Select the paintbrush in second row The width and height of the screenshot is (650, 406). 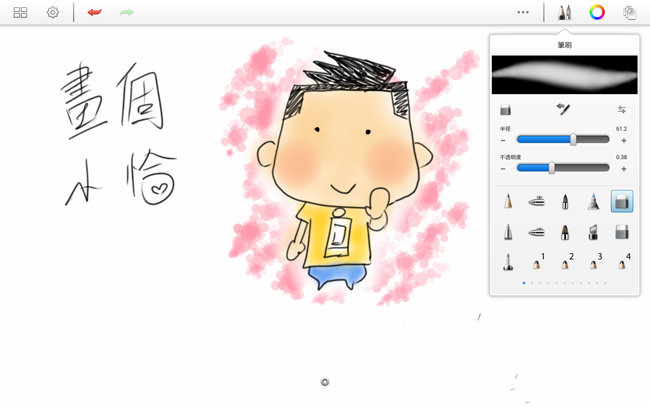[x=565, y=232]
